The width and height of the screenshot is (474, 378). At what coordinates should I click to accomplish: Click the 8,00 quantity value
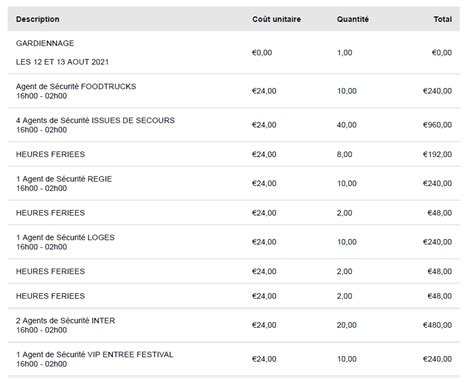[344, 154]
